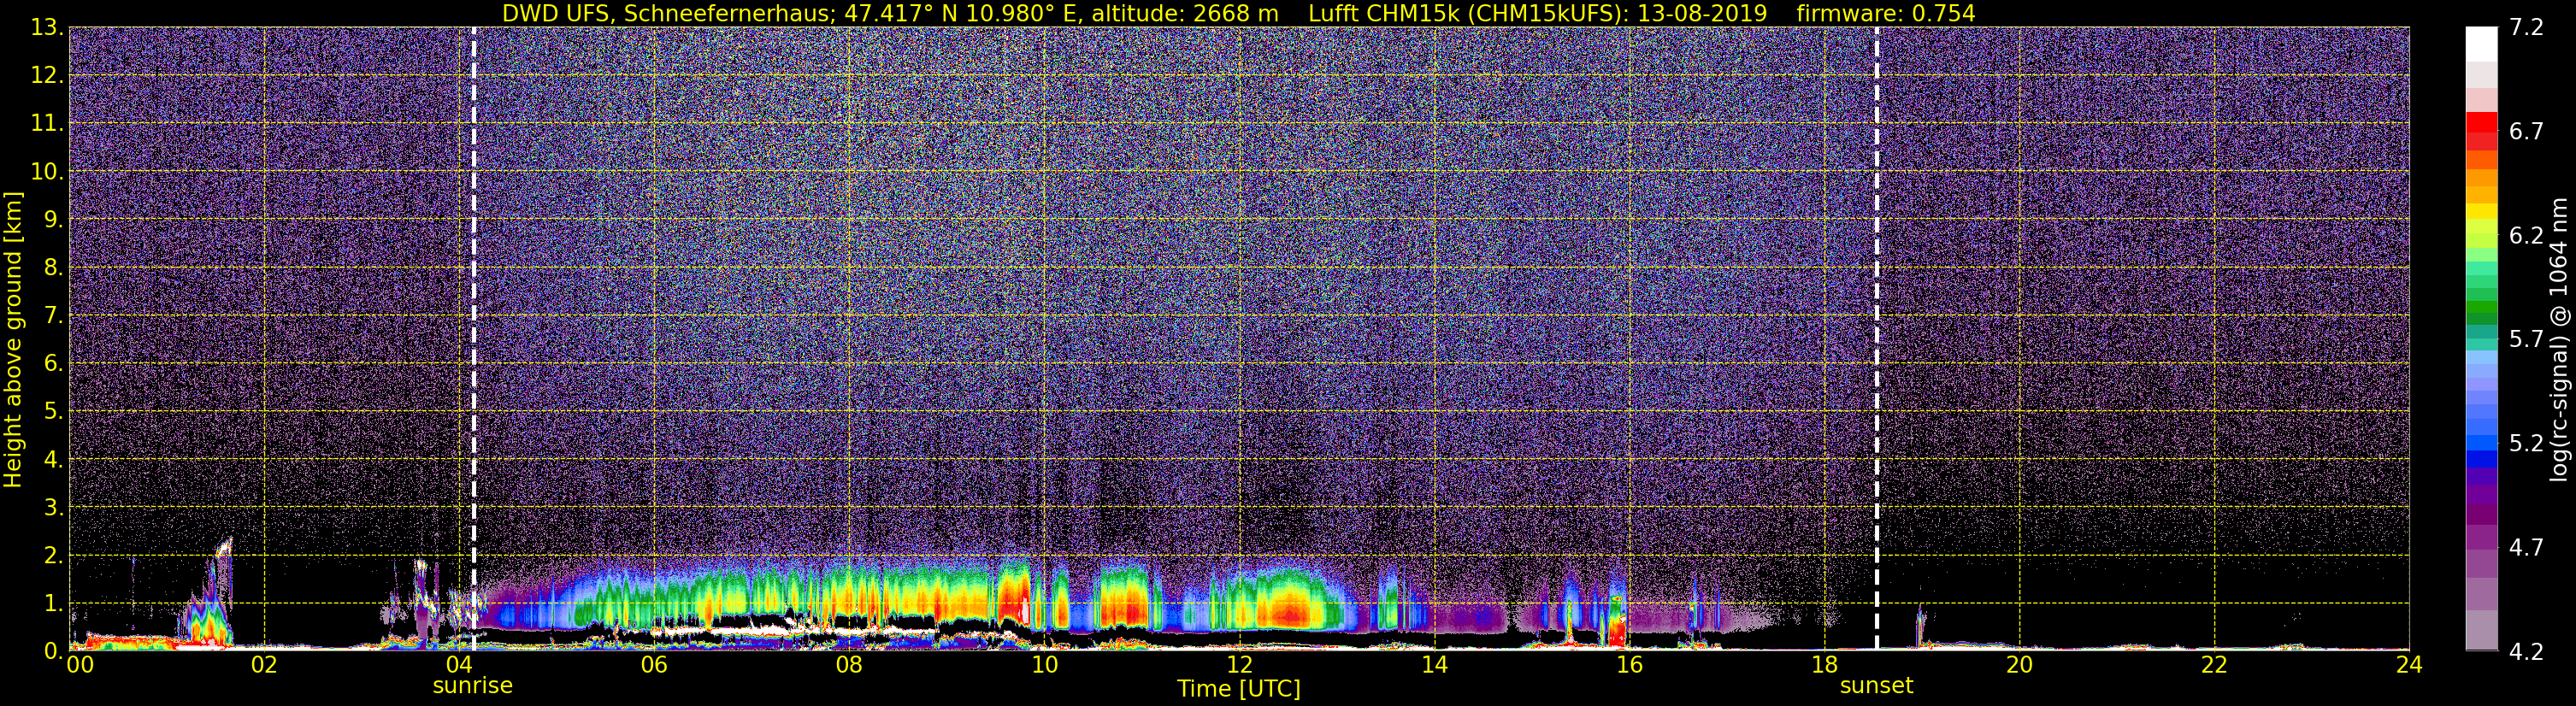Click the white dashed sunrise marker line
The height and width of the screenshot is (706, 2576).
tap(473, 338)
